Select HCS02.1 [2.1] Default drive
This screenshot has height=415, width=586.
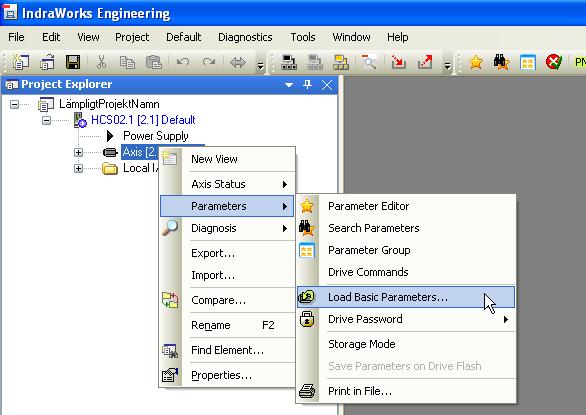143,120
